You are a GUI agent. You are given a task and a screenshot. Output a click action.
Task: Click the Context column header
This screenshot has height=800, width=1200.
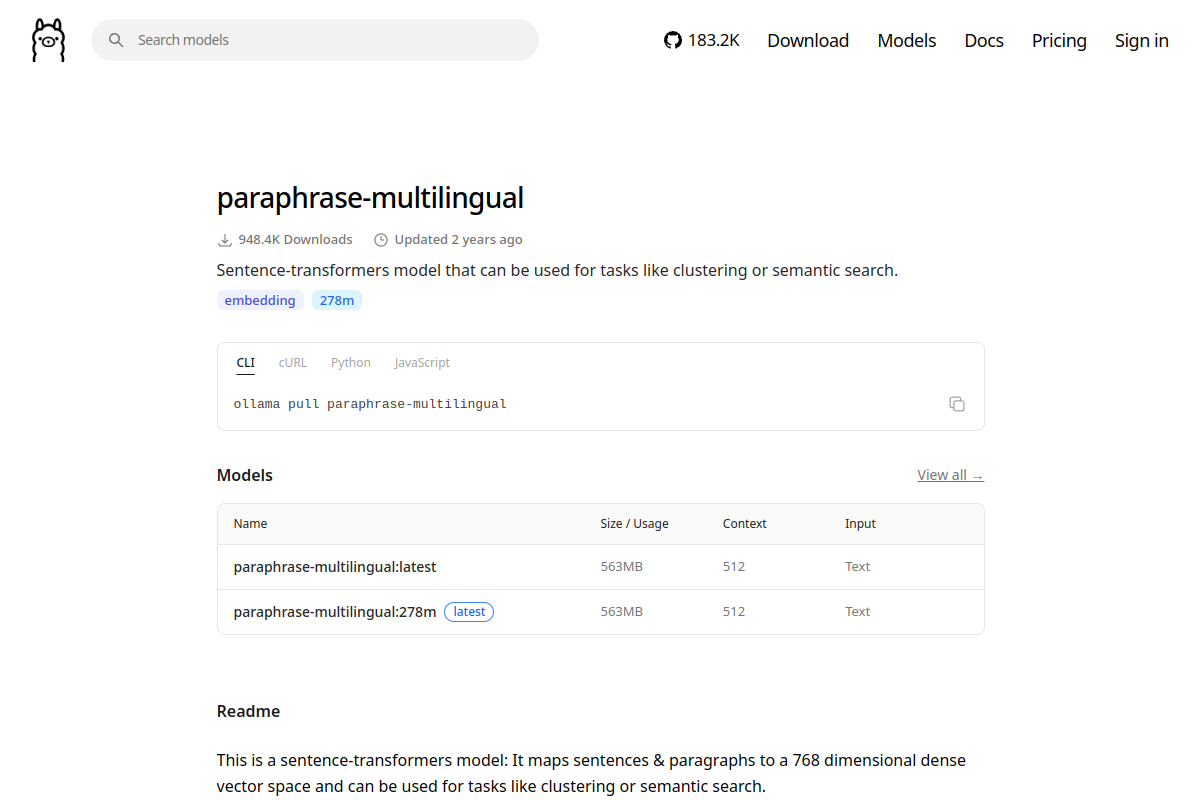[x=745, y=524]
